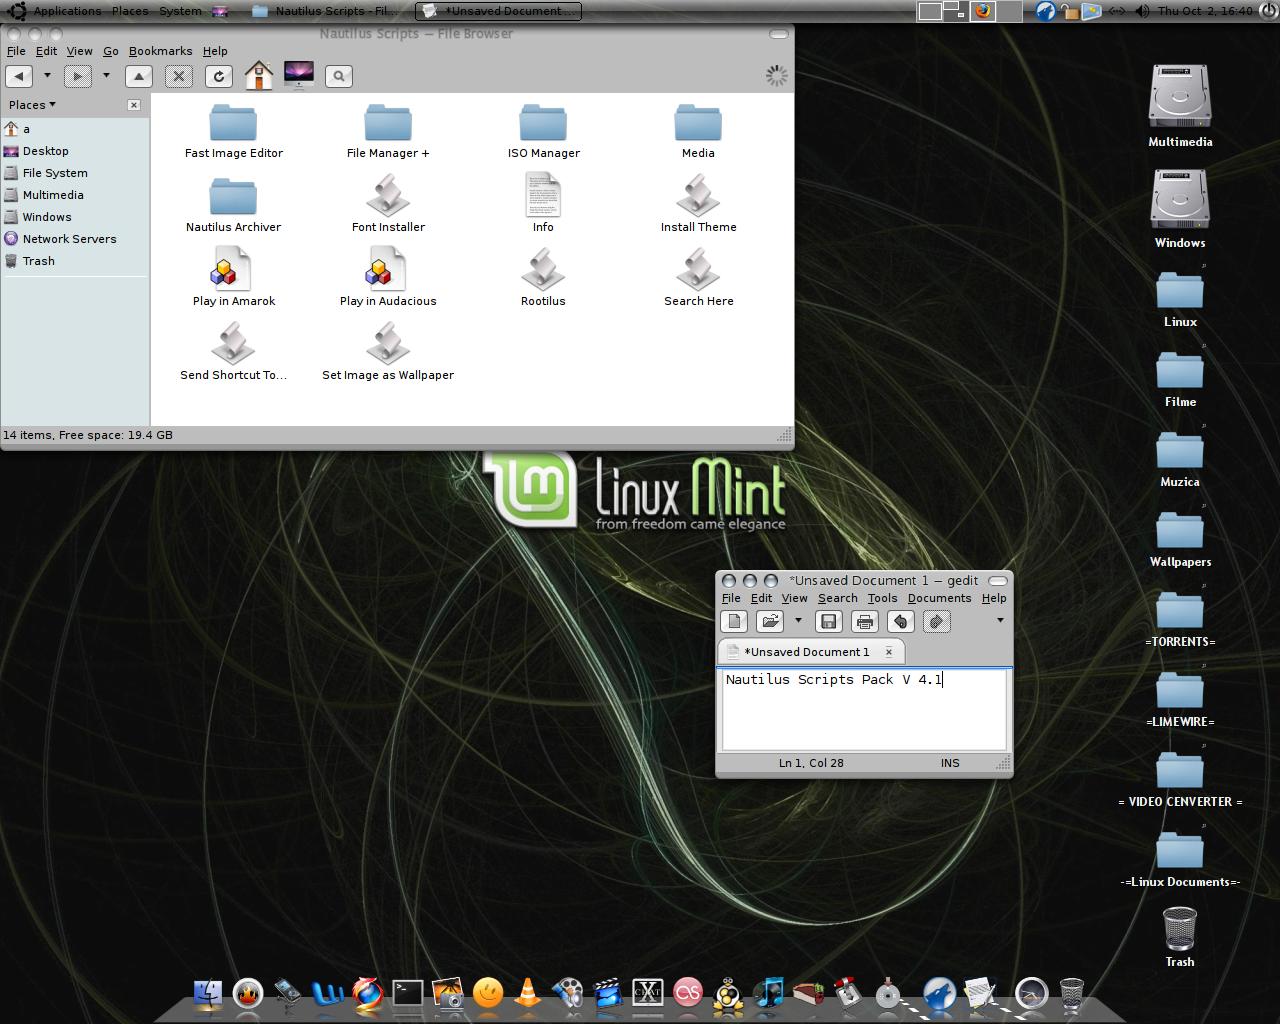Select Set Image as Wallpaper script

coord(388,352)
